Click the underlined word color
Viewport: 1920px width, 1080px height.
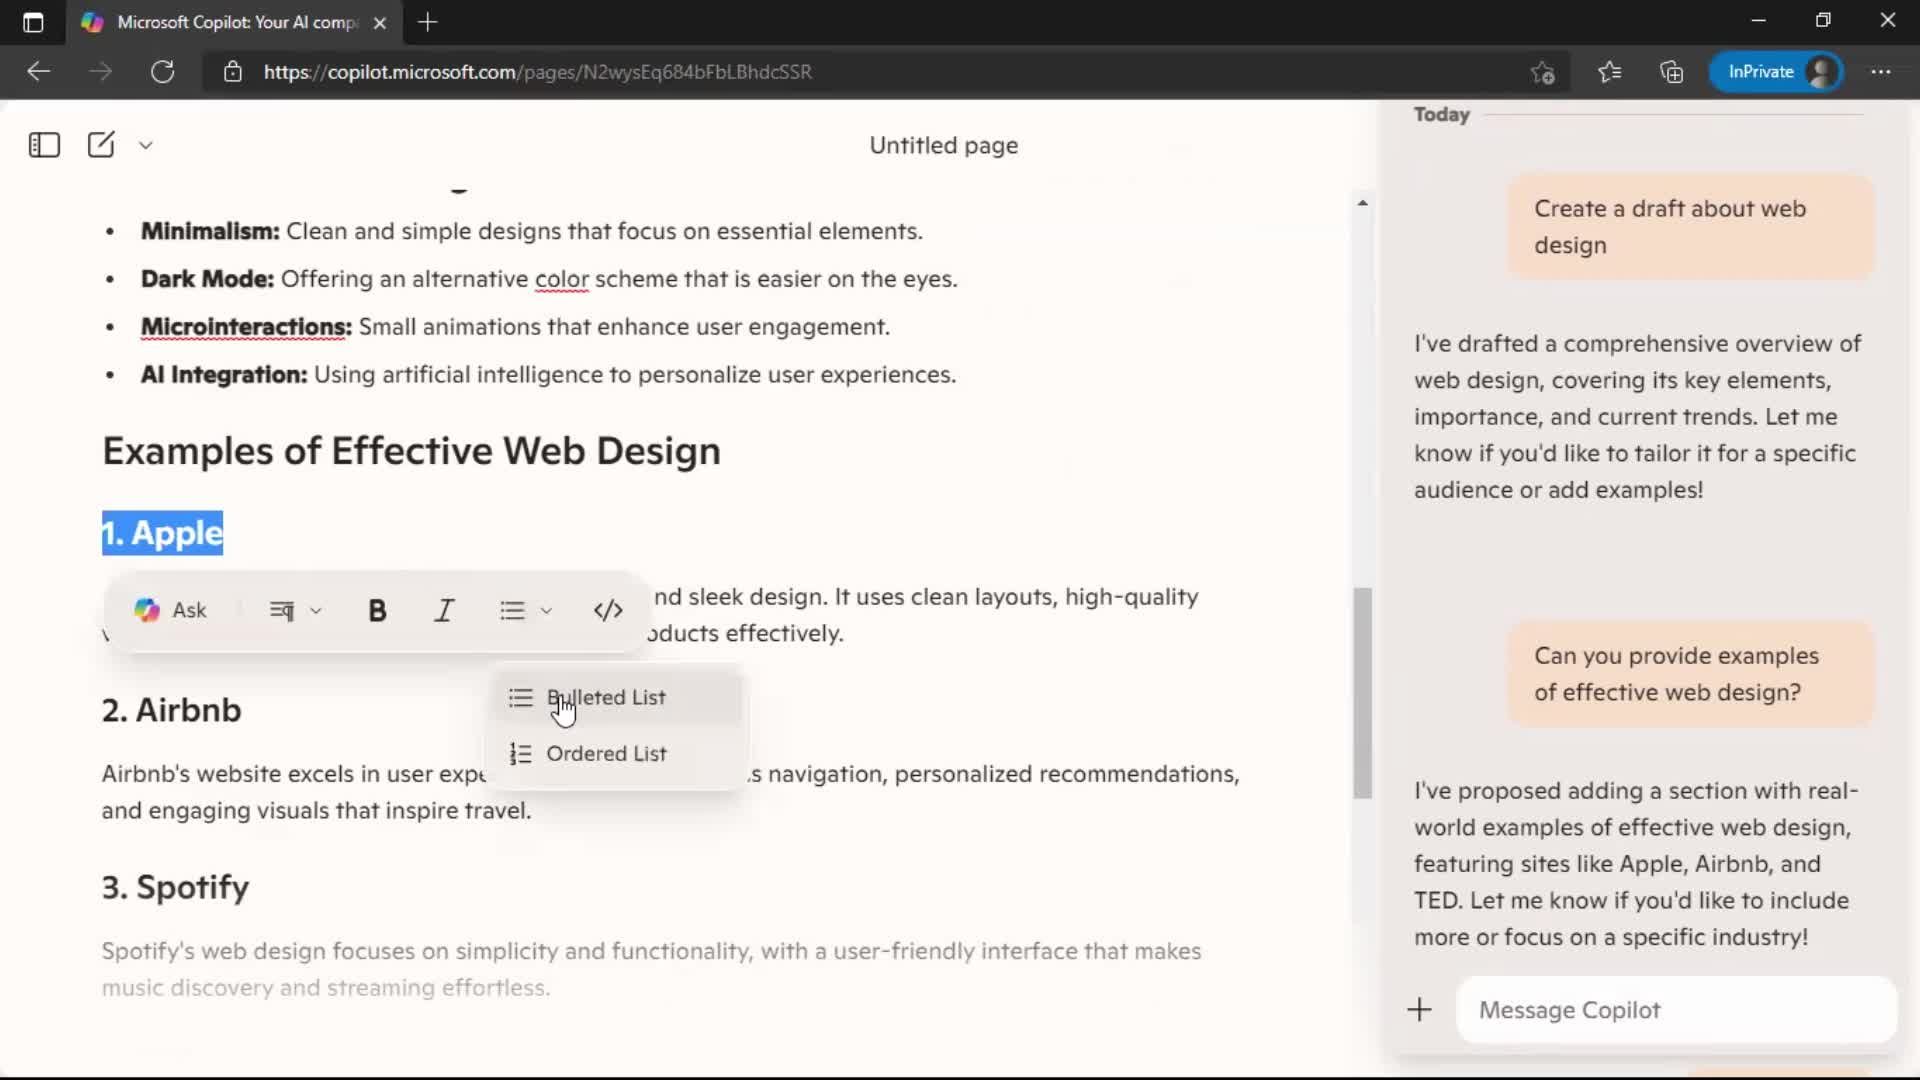[562, 279]
